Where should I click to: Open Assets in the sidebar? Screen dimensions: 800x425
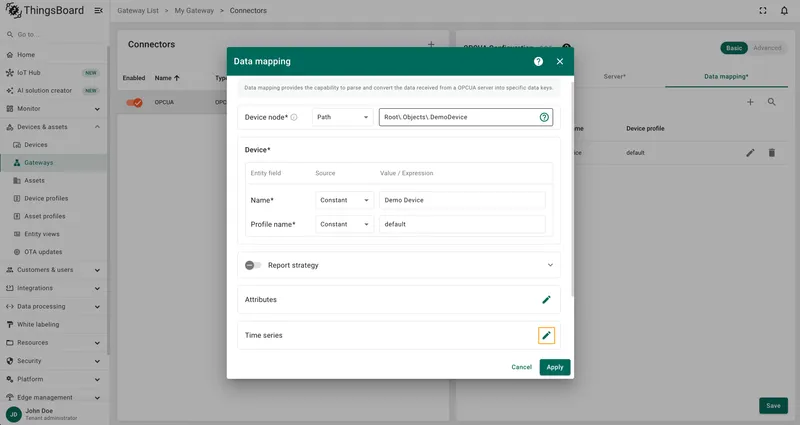tap(54, 180)
